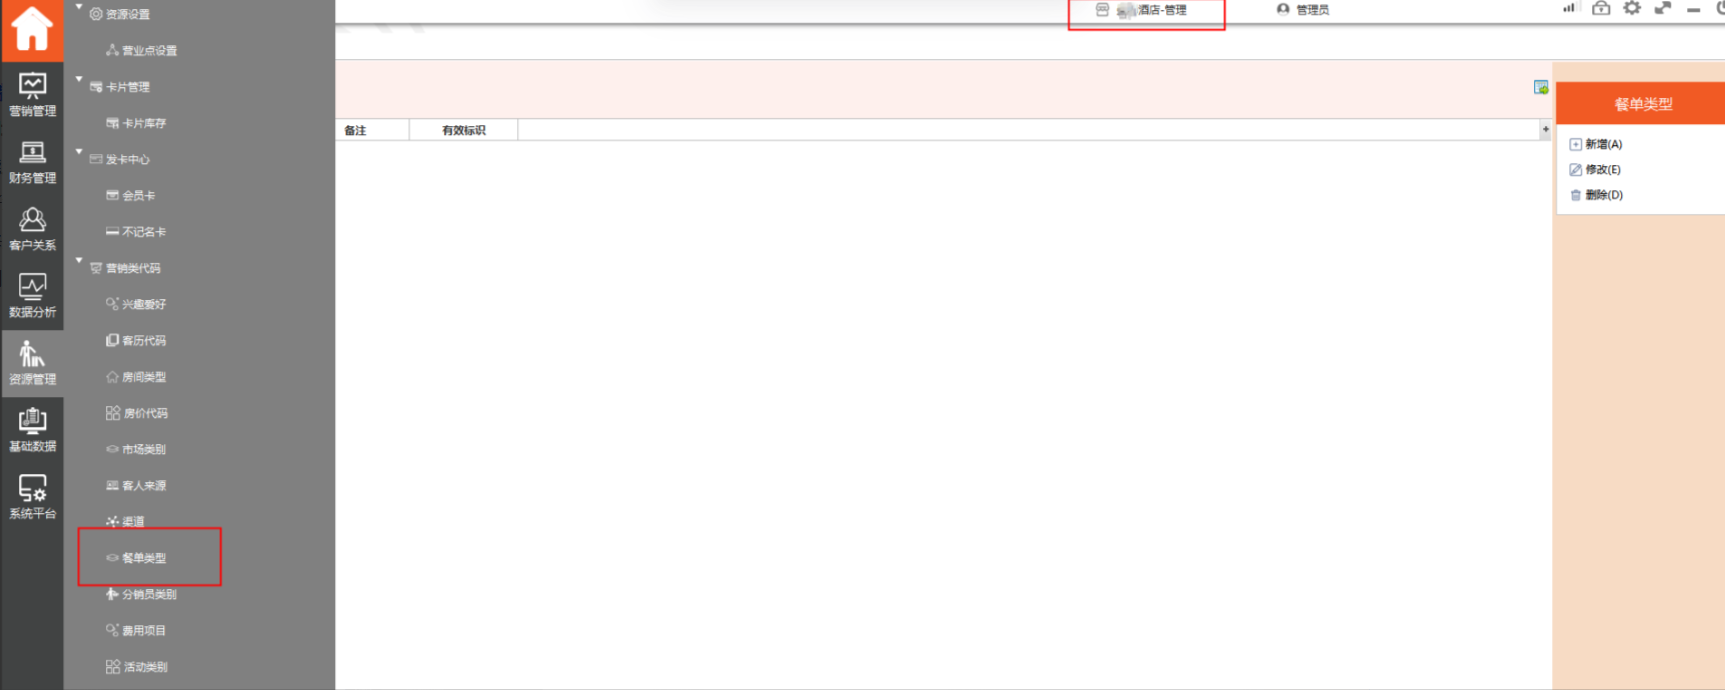Viewport: 1725px width, 690px height.
Task: Open the 财务管理 module
Action: (32, 162)
